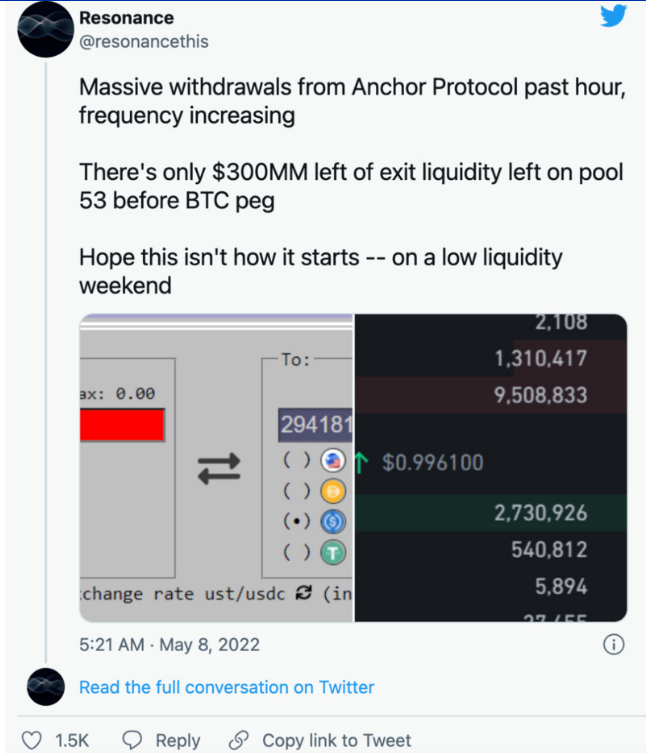Click the Twitter bird logo

tap(613, 16)
